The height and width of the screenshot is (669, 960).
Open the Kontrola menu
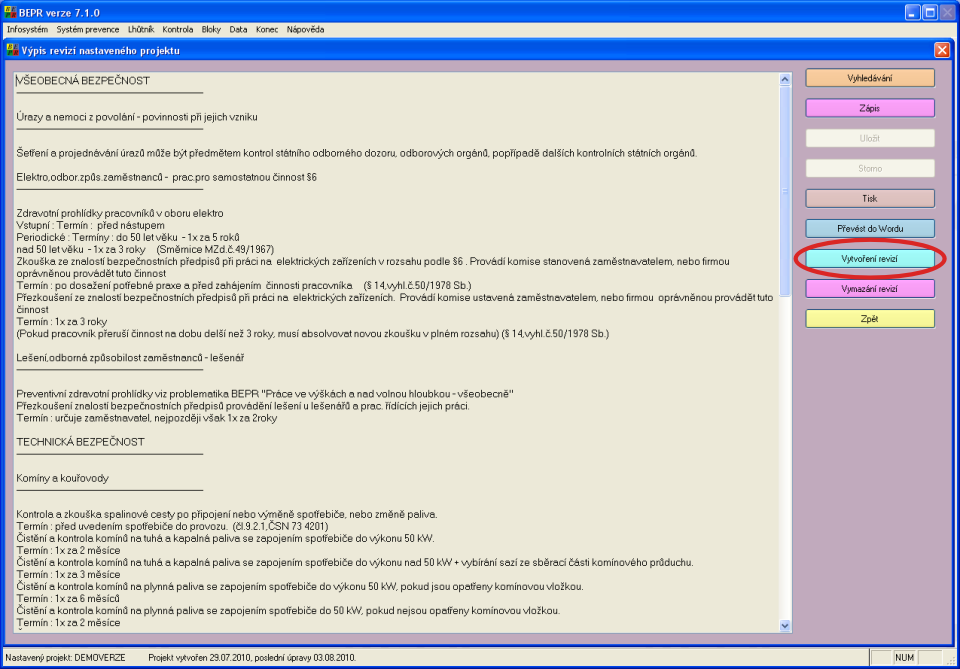(x=178, y=29)
